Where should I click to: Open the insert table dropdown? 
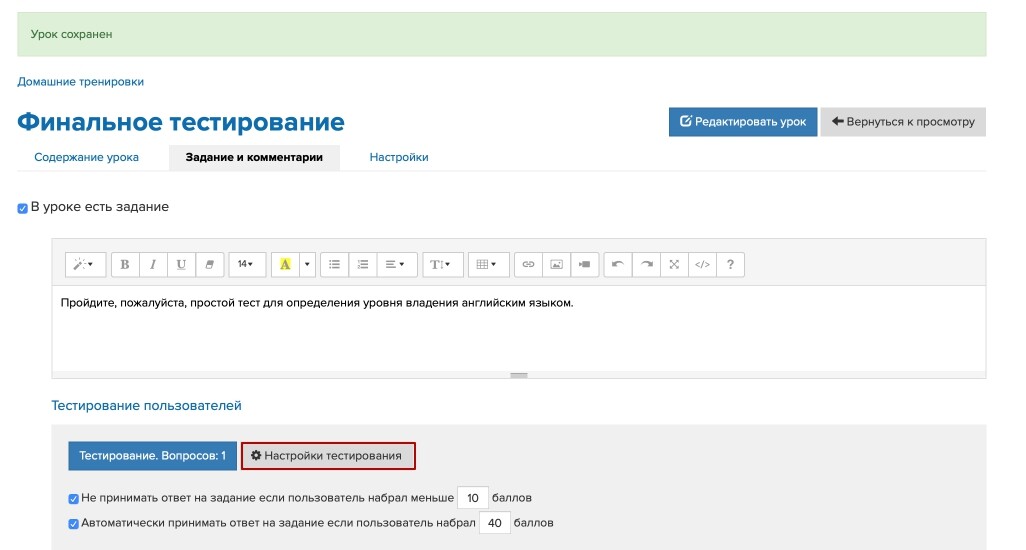(488, 264)
